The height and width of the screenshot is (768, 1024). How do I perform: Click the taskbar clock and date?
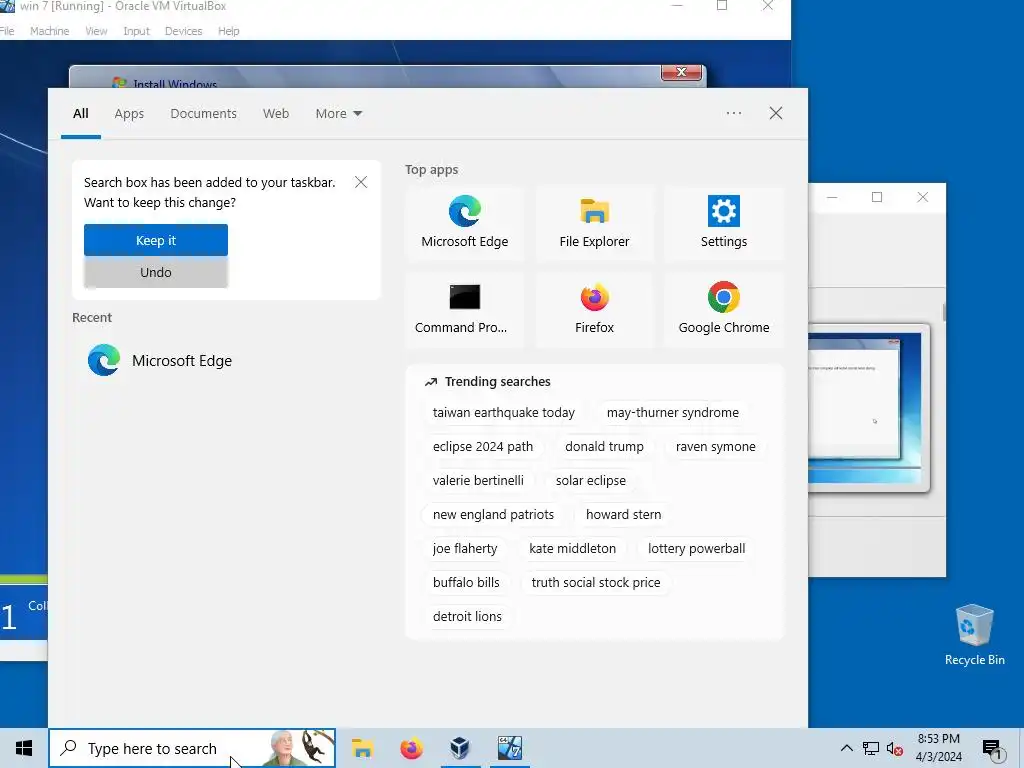pos(938,748)
